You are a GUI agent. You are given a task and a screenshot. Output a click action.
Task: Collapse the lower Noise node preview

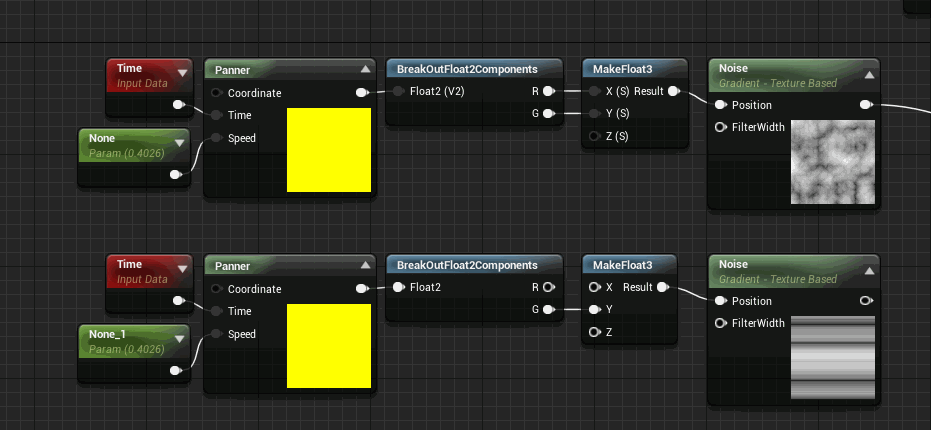pyautogui.click(x=869, y=271)
